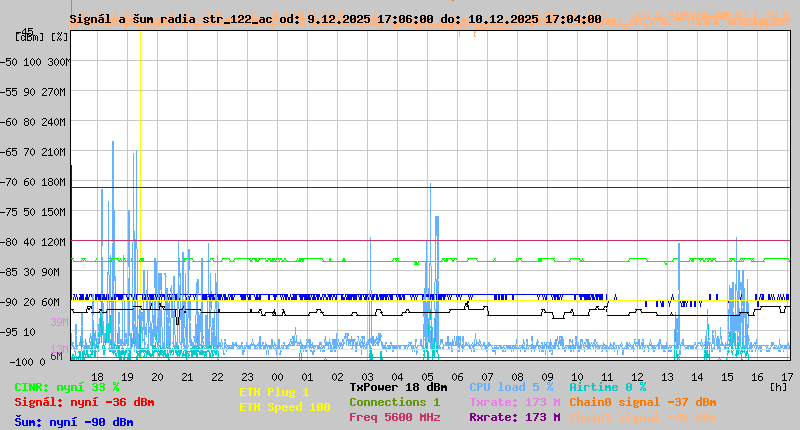Click the 'ETH Plug 1' legend label
The width and height of the screenshot is (800, 430).
click(274, 392)
